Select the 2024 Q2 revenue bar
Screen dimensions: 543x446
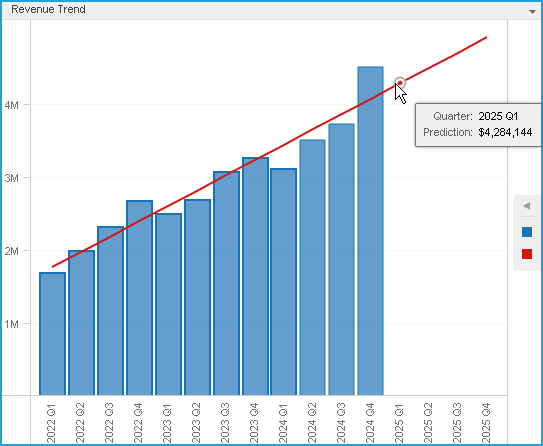[312, 267]
